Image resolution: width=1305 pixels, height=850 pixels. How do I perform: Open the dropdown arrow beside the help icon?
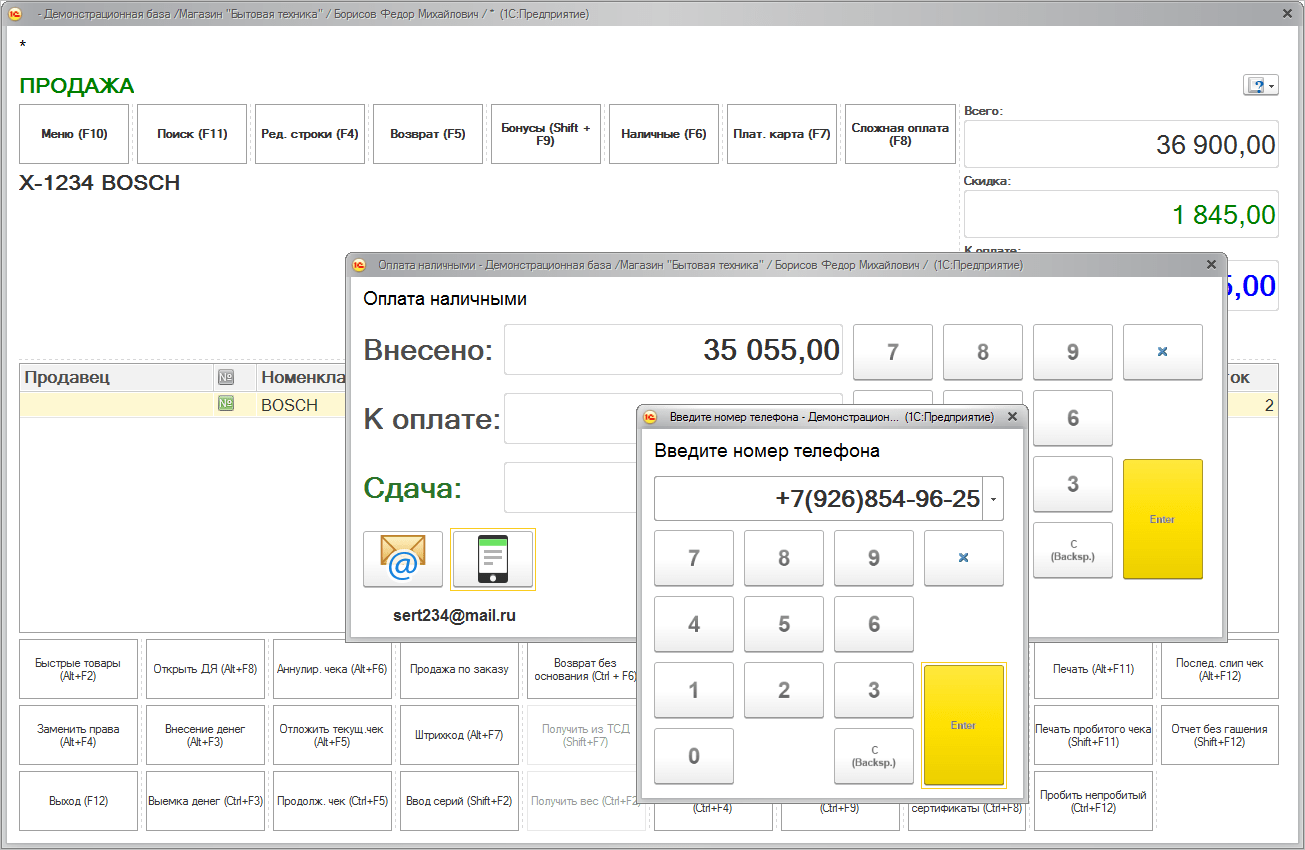click(x=1272, y=87)
